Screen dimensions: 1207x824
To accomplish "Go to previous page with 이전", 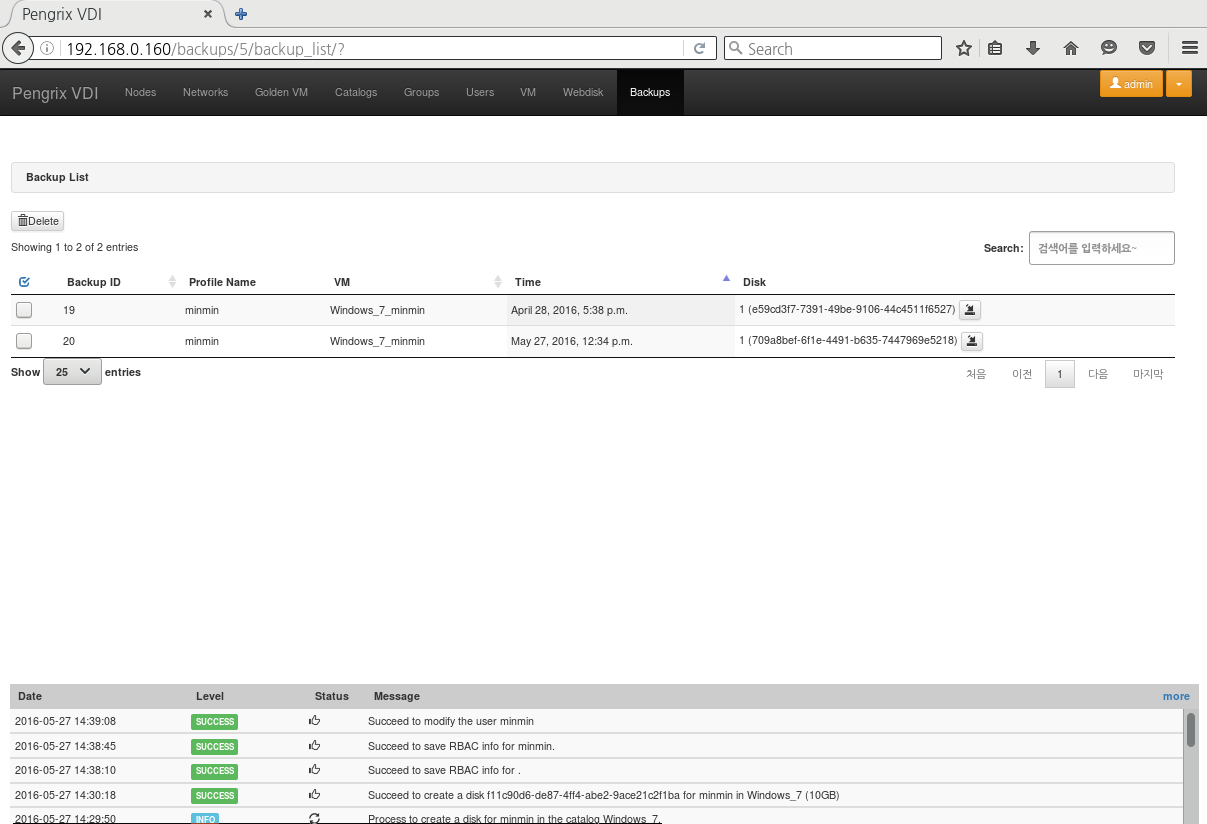I will (x=1022, y=374).
